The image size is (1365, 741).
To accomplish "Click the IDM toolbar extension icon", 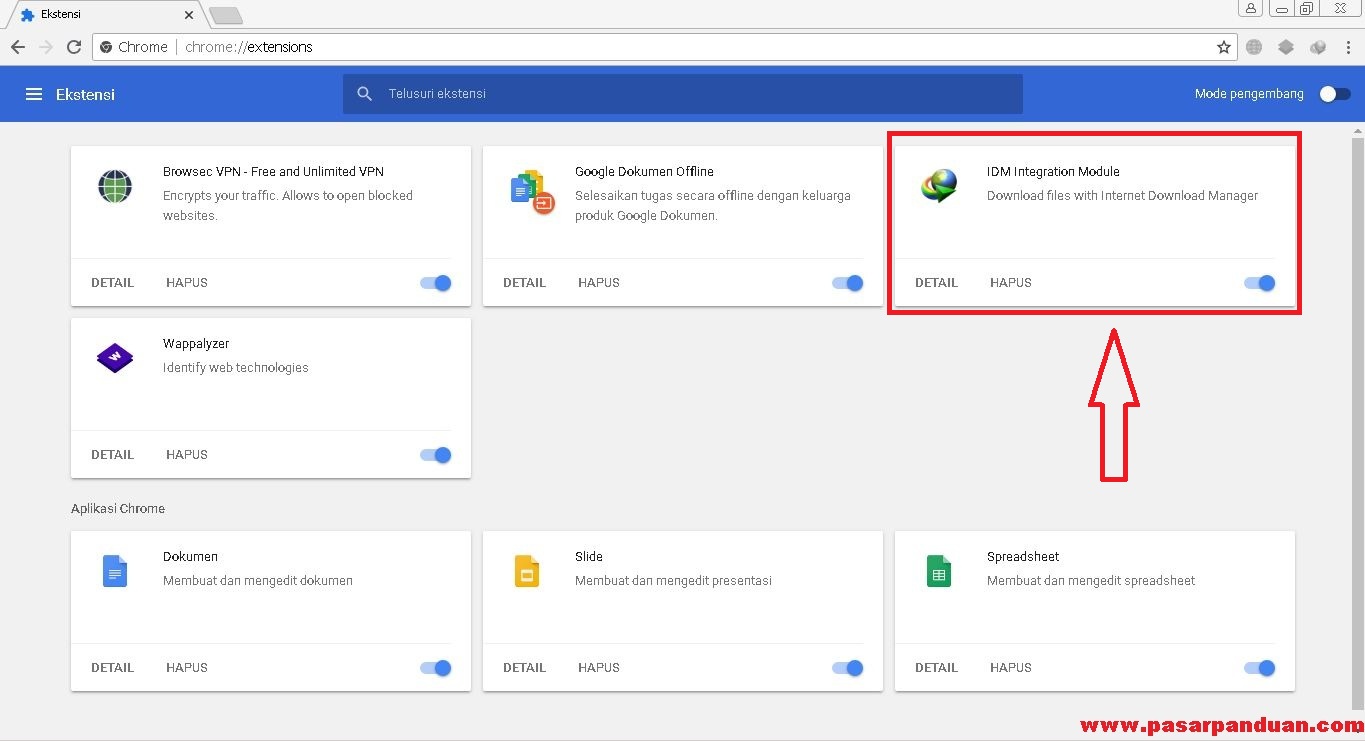I will (x=1318, y=47).
